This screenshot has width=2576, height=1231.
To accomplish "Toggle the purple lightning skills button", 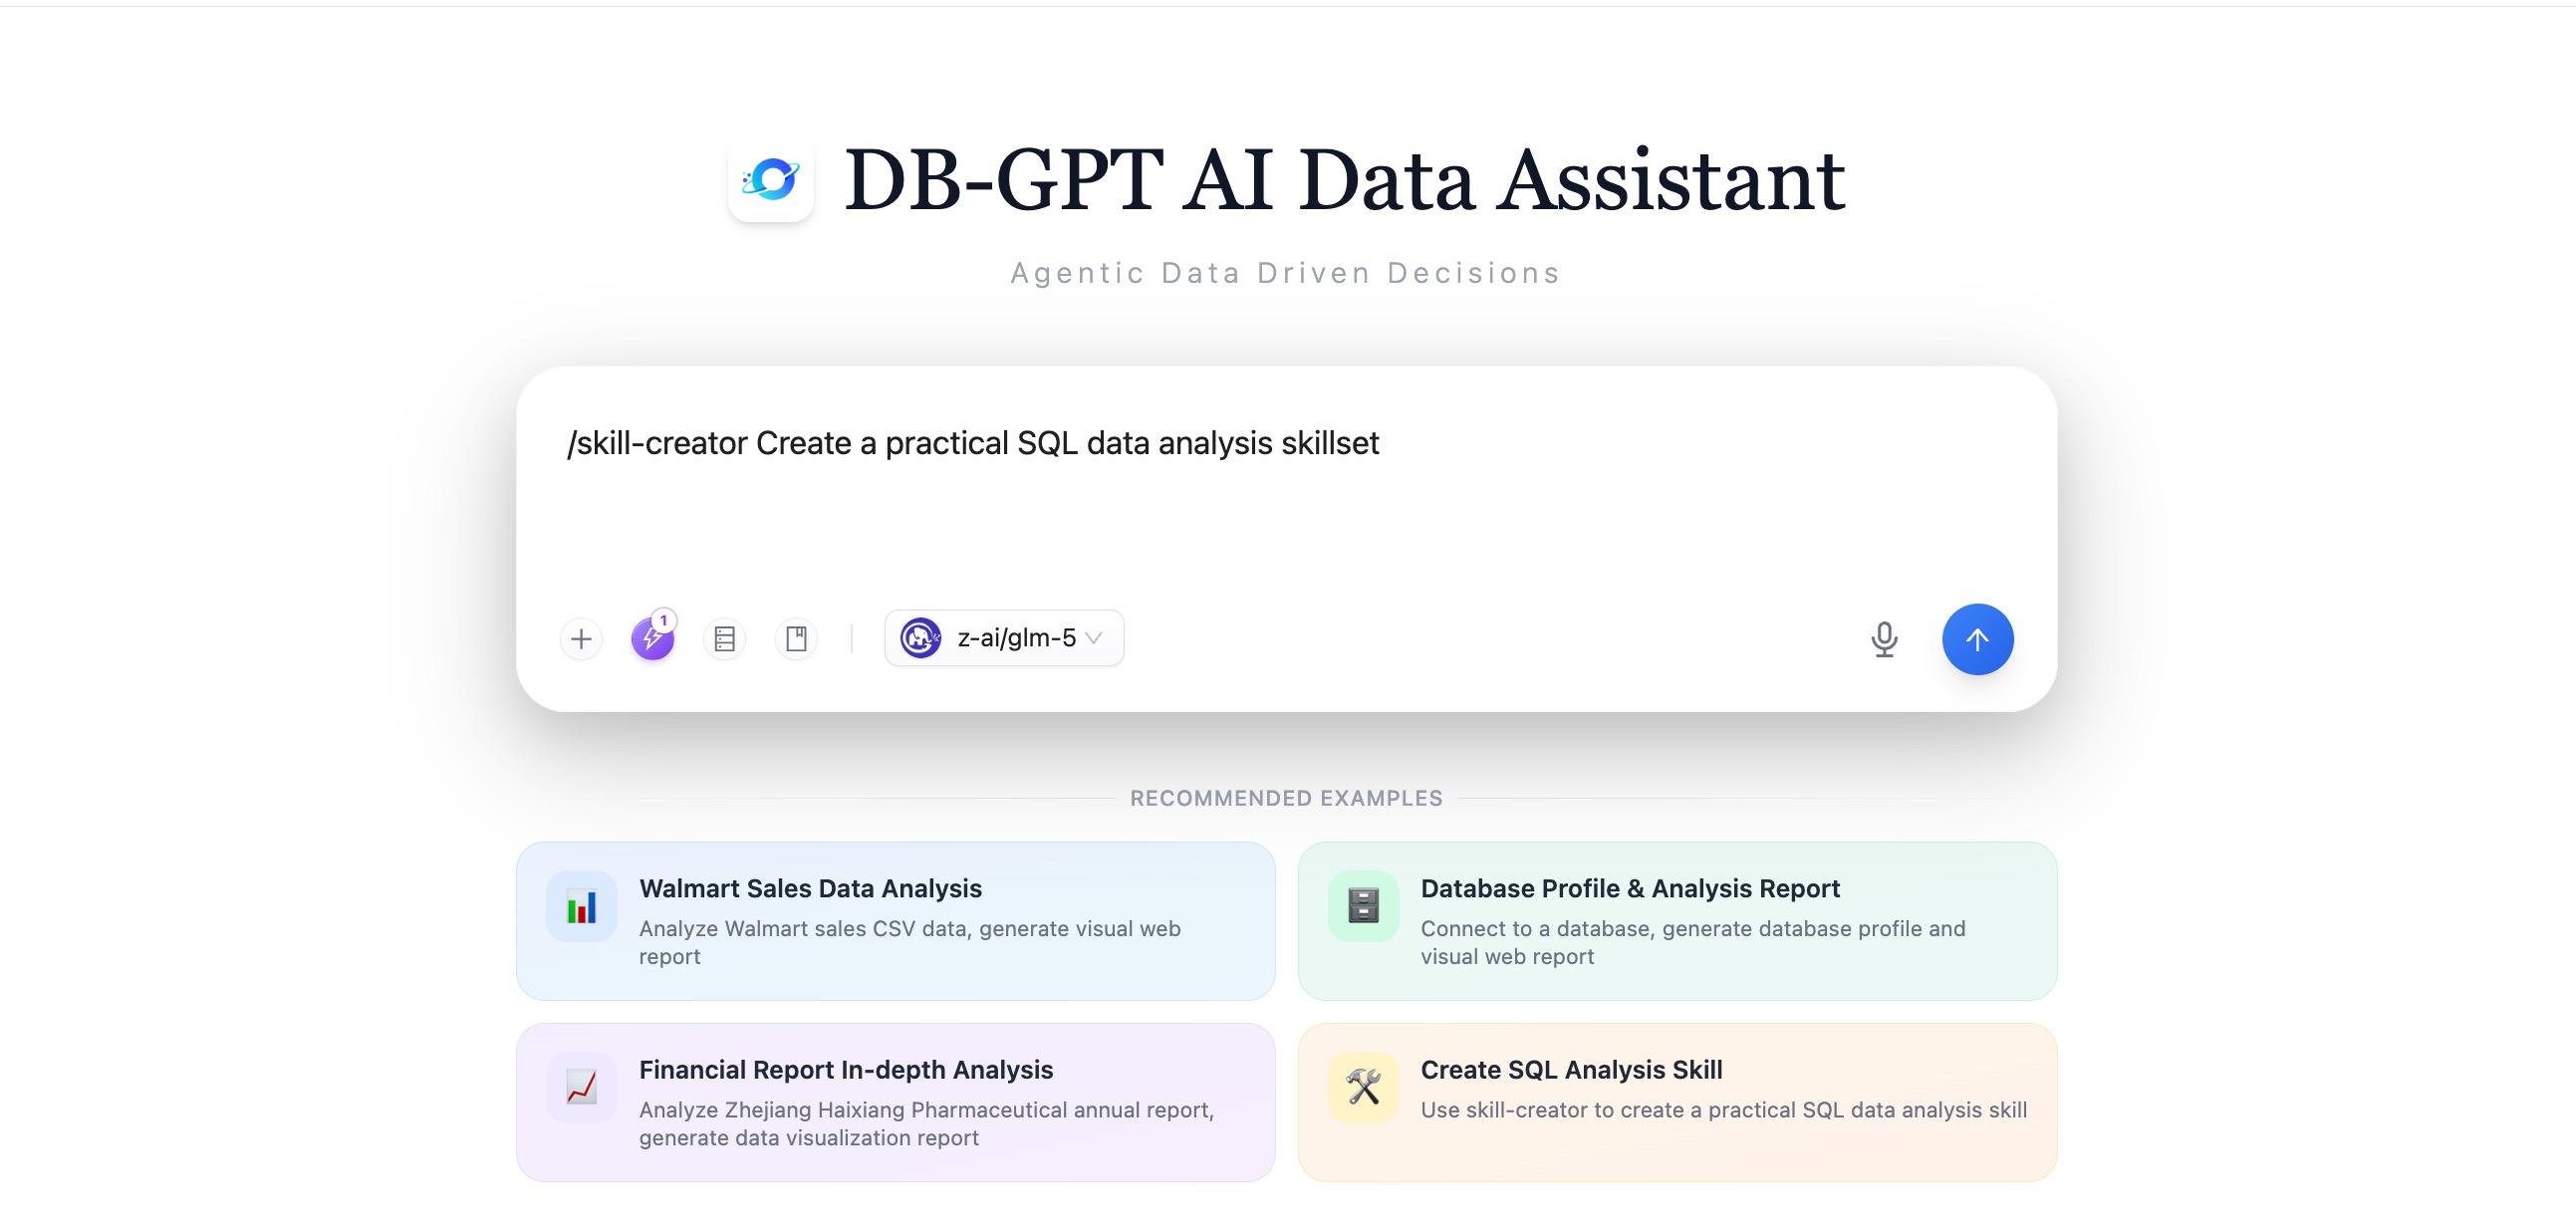I will 652,640.
